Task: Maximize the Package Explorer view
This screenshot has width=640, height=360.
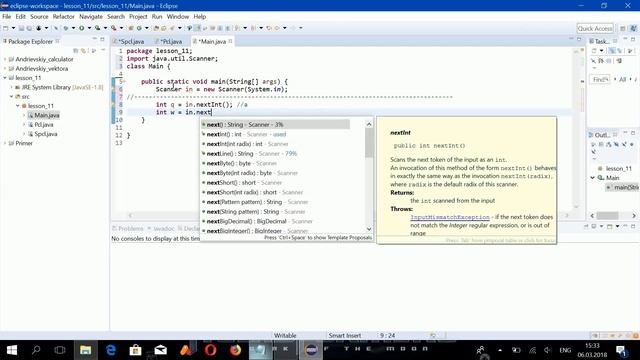Action: [102, 39]
